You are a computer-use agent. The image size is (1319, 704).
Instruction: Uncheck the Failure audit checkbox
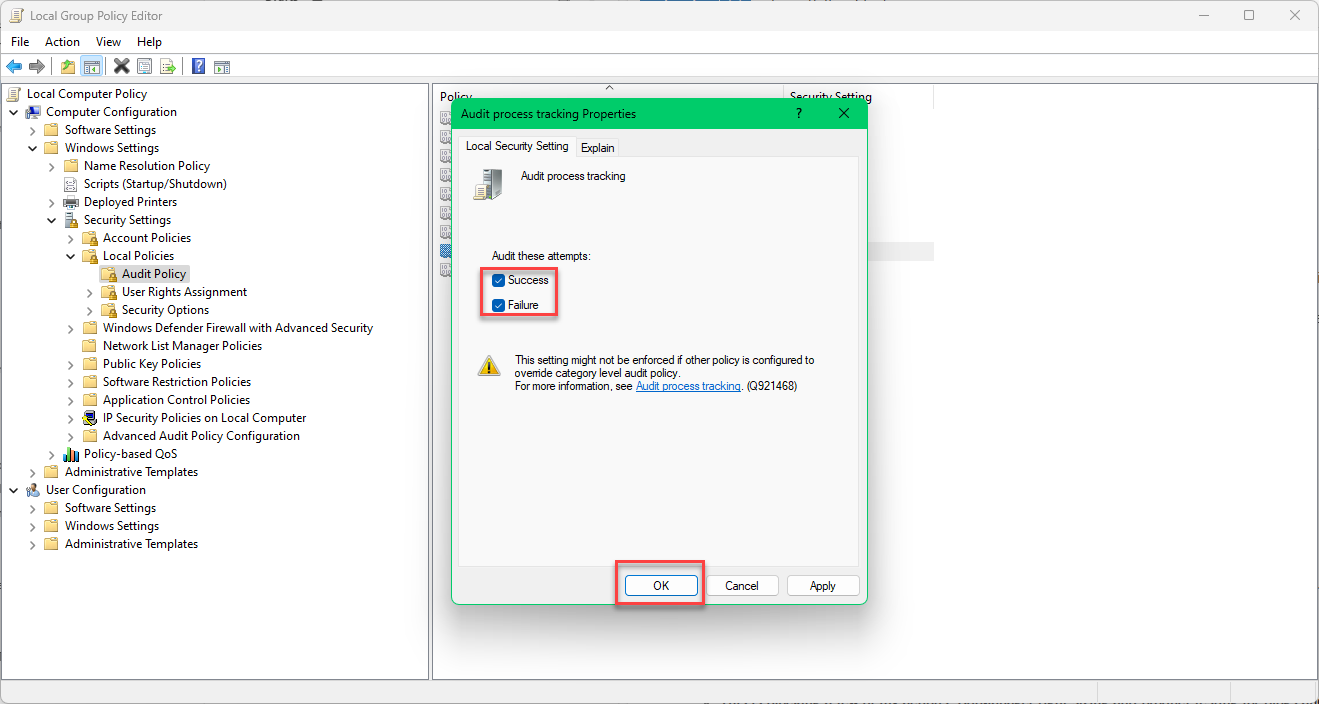tap(498, 304)
